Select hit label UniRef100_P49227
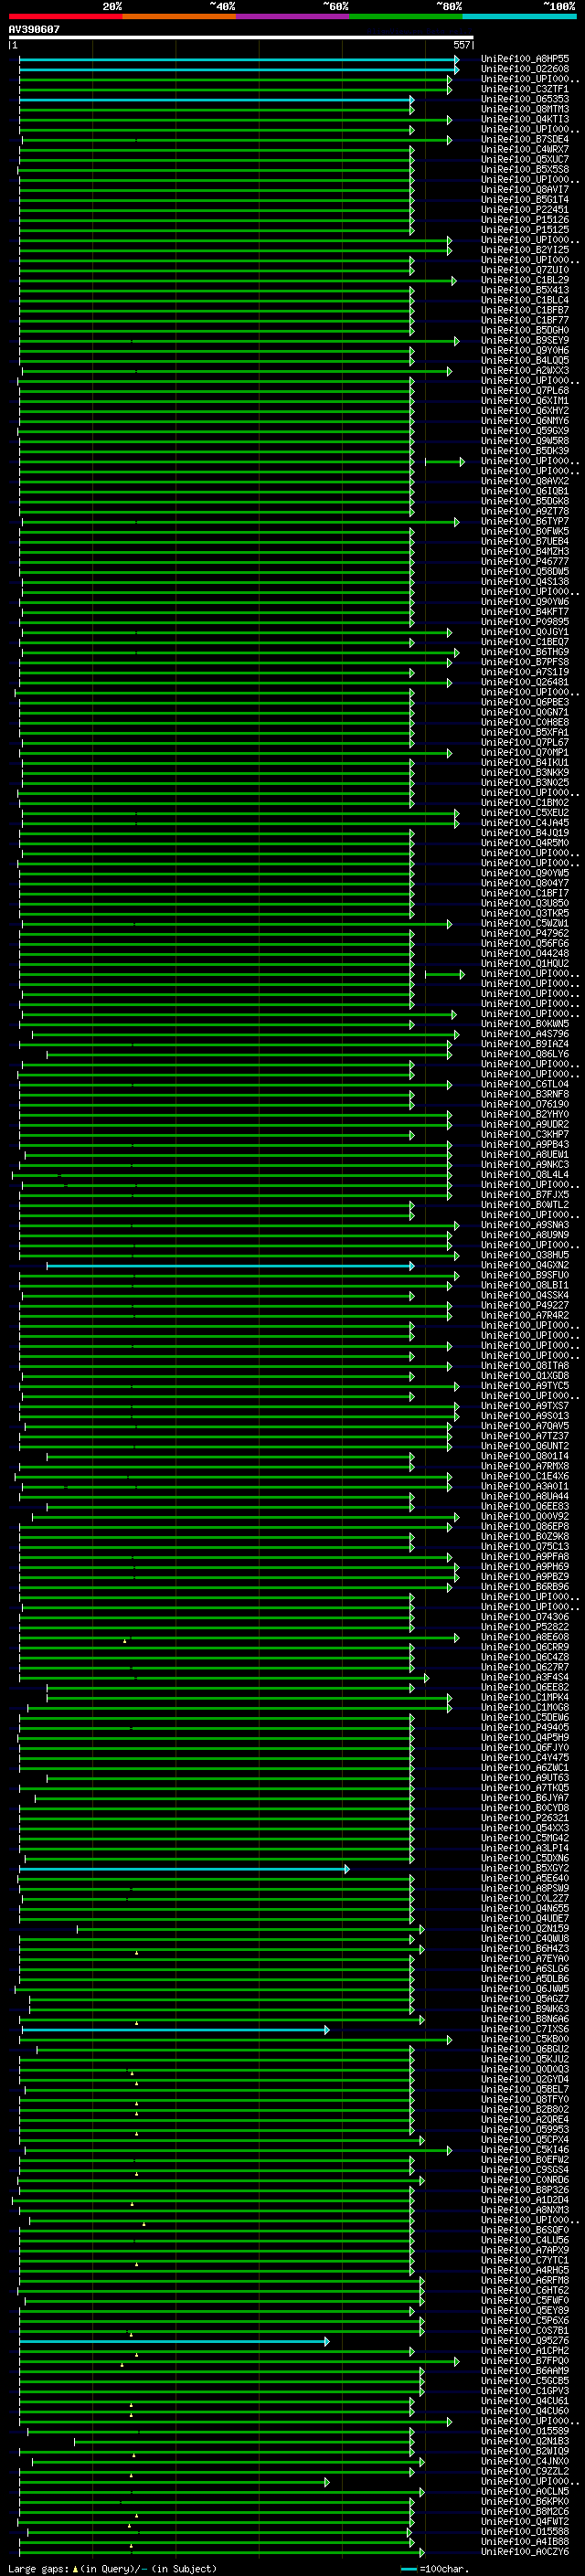Screen dimensions: 585x2576 click(525, 1305)
